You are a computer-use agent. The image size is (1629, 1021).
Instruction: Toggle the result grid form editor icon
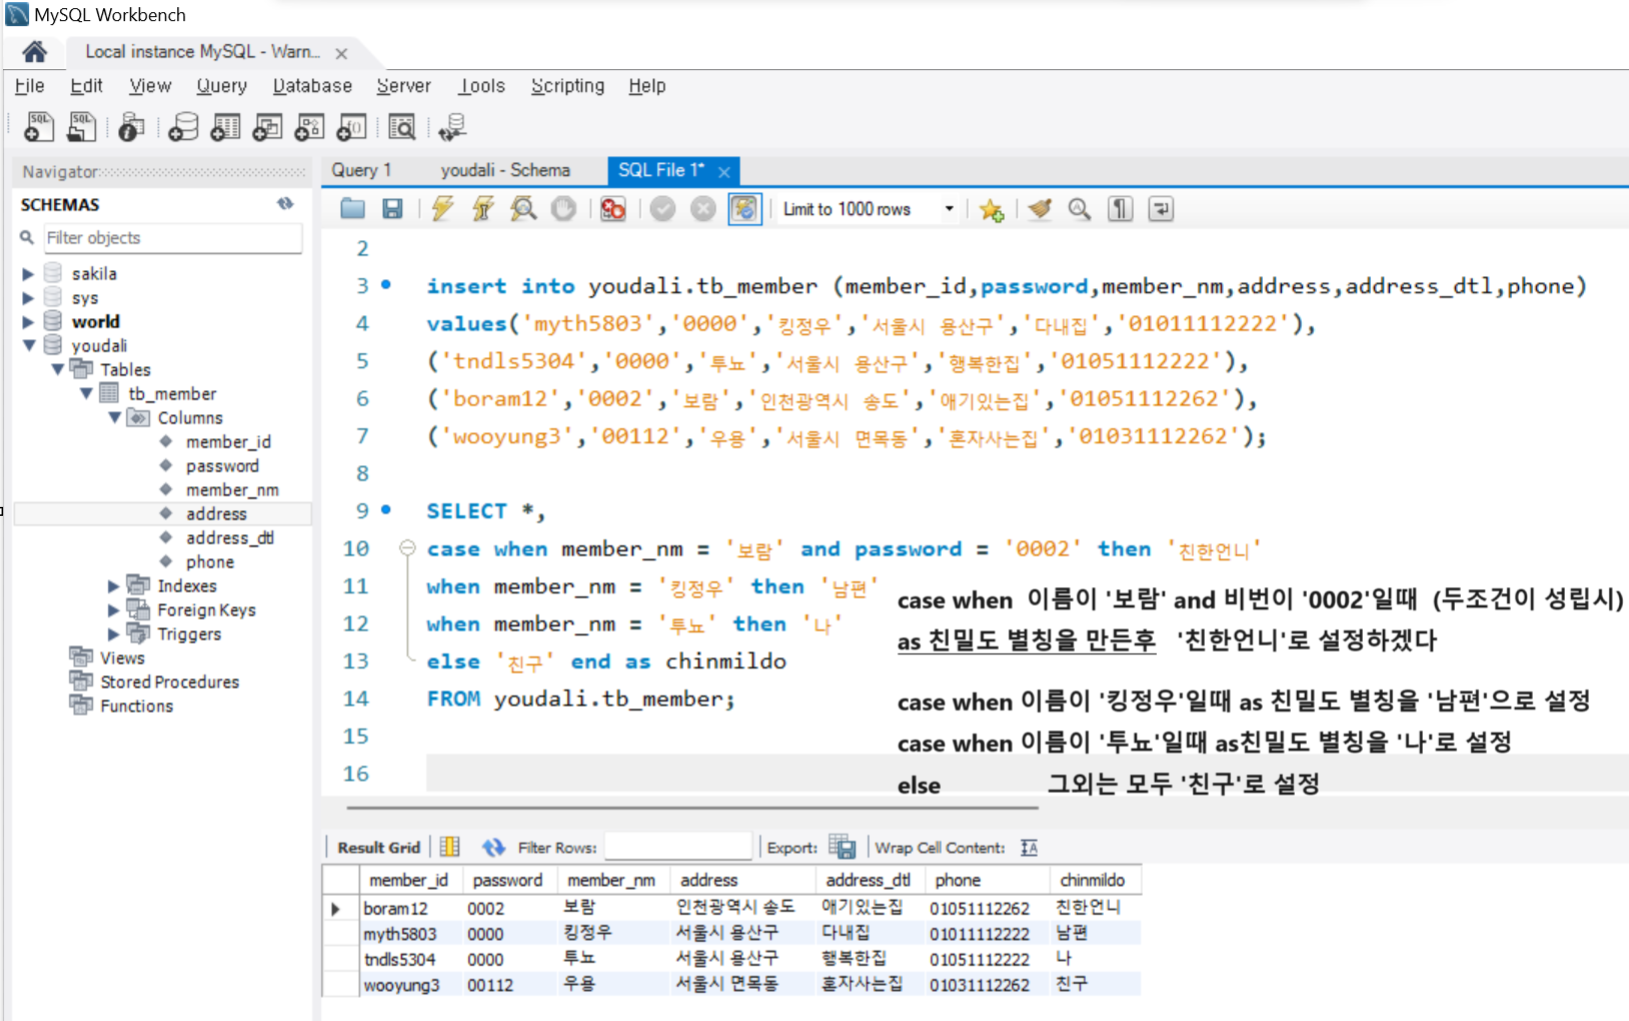coord(450,847)
